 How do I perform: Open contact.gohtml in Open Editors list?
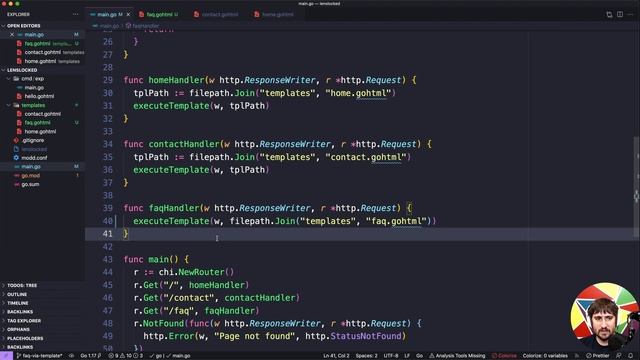(x=42, y=52)
